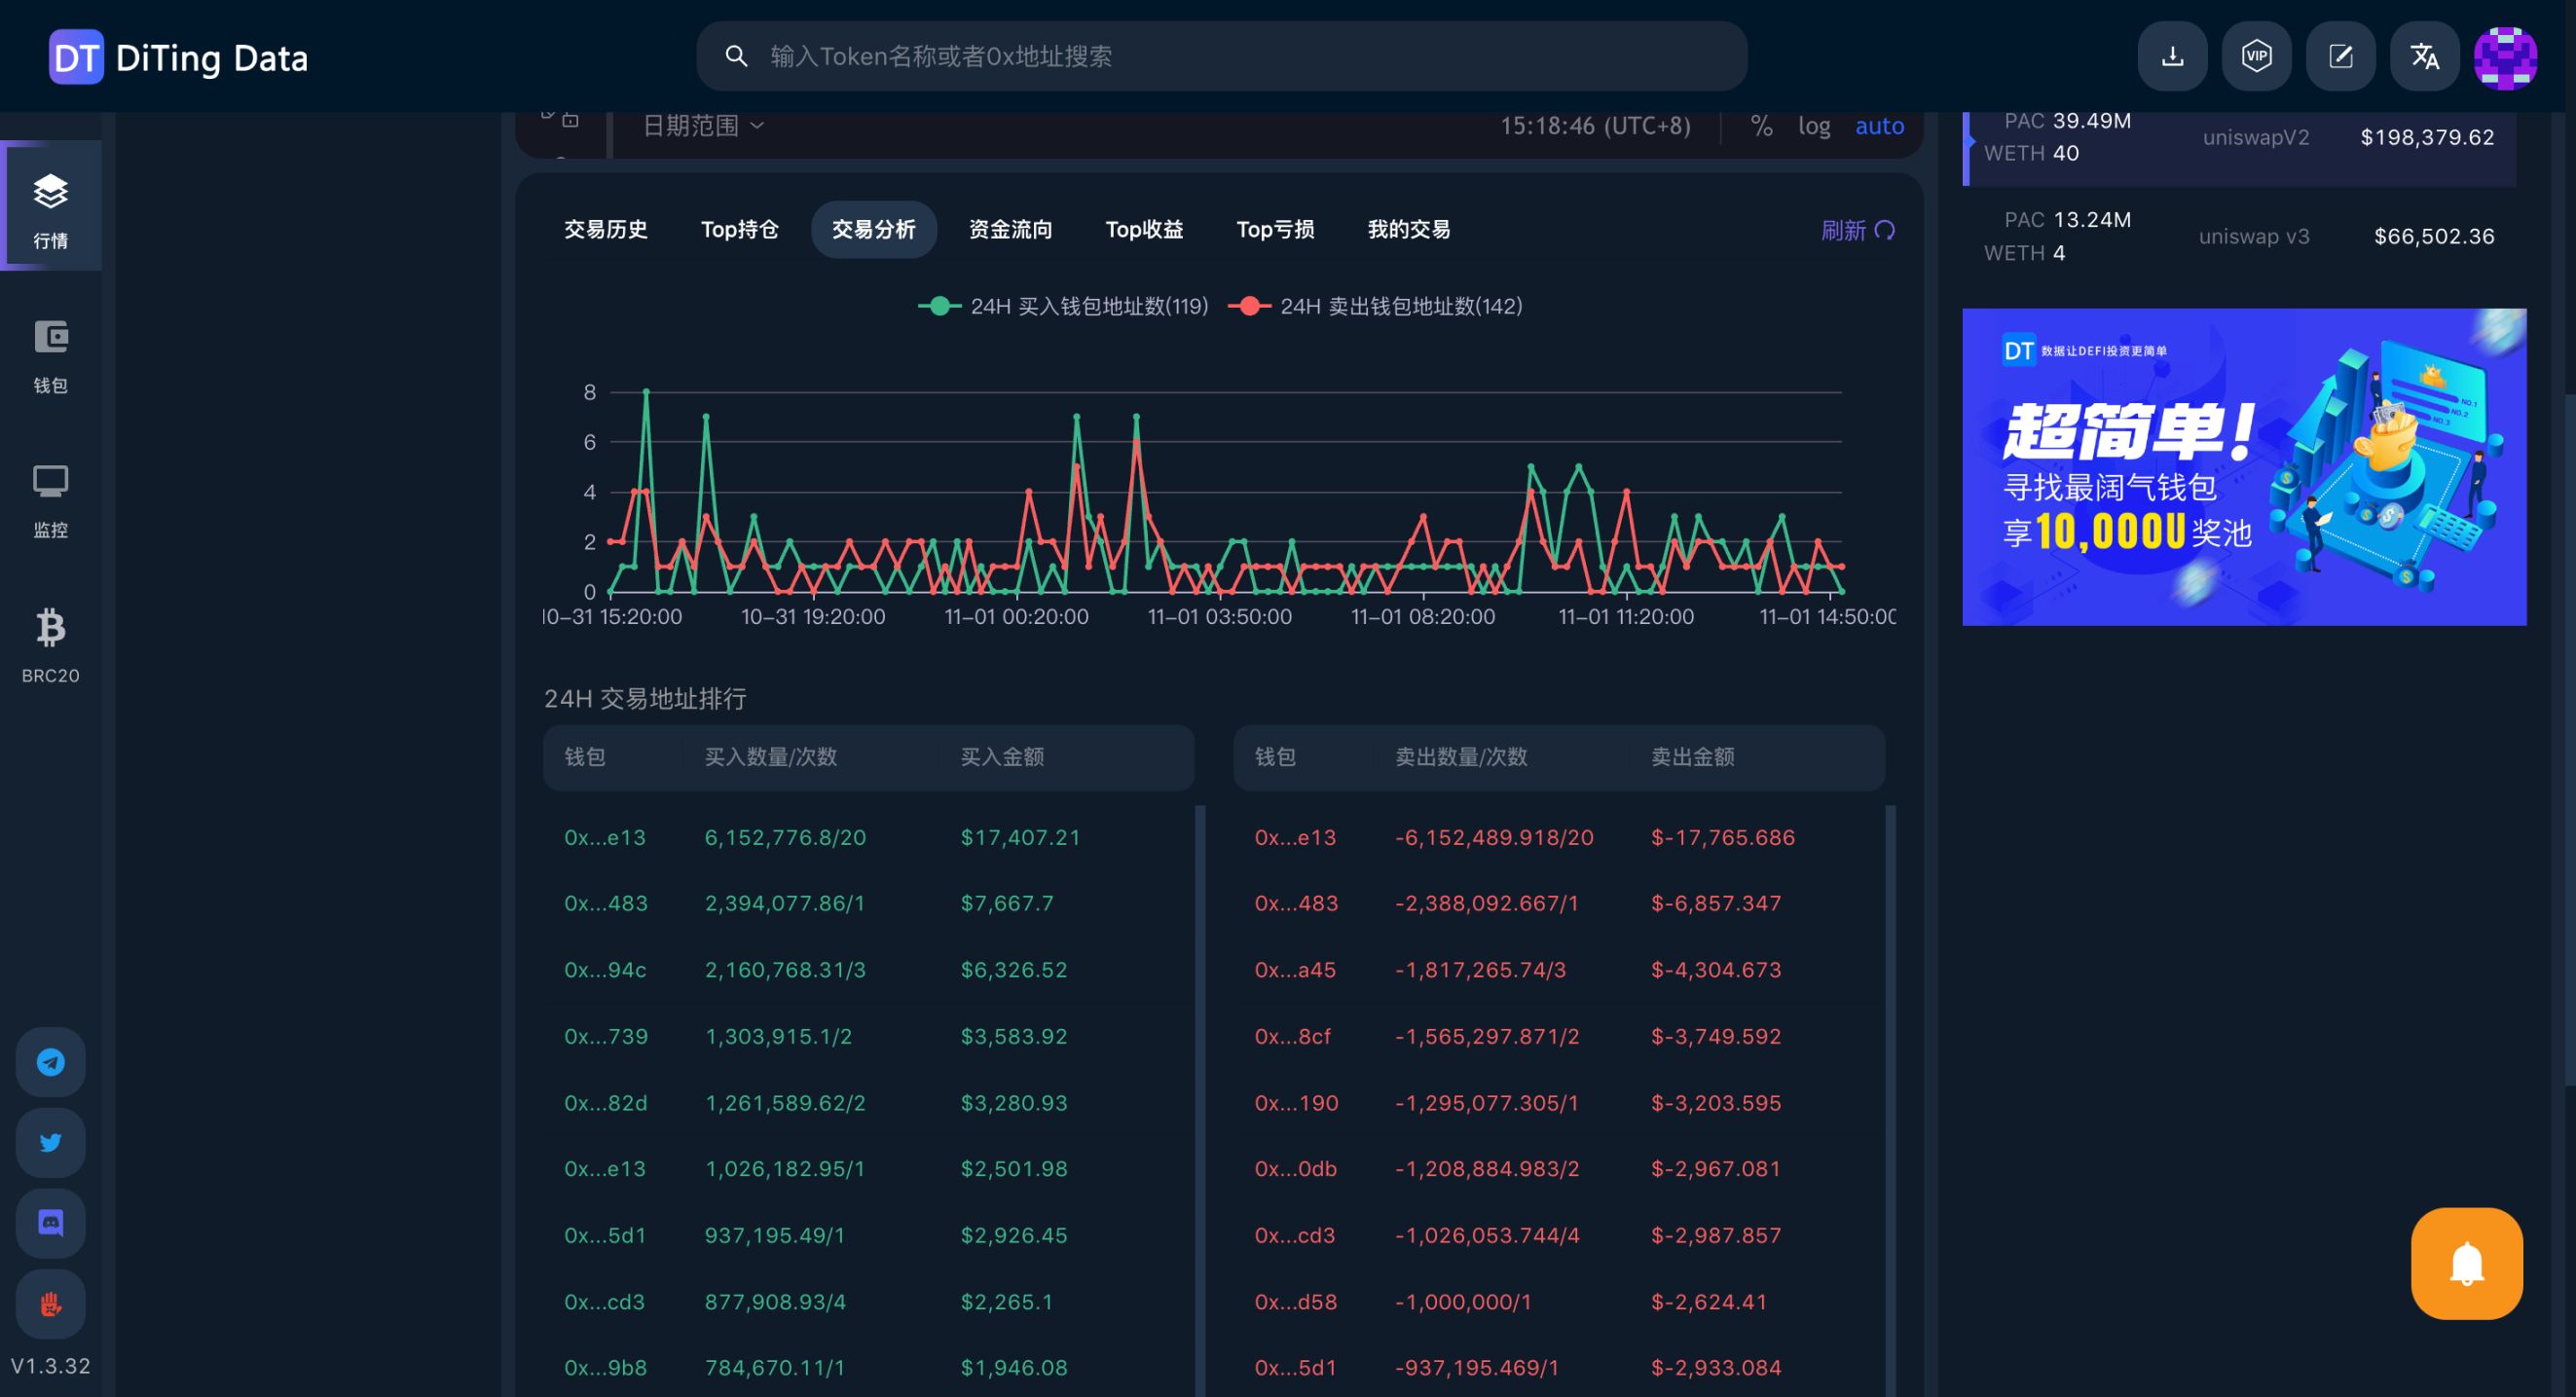Click the VIP membership icon
The width and height of the screenshot is (2576, 1397).
[2256, 56]
